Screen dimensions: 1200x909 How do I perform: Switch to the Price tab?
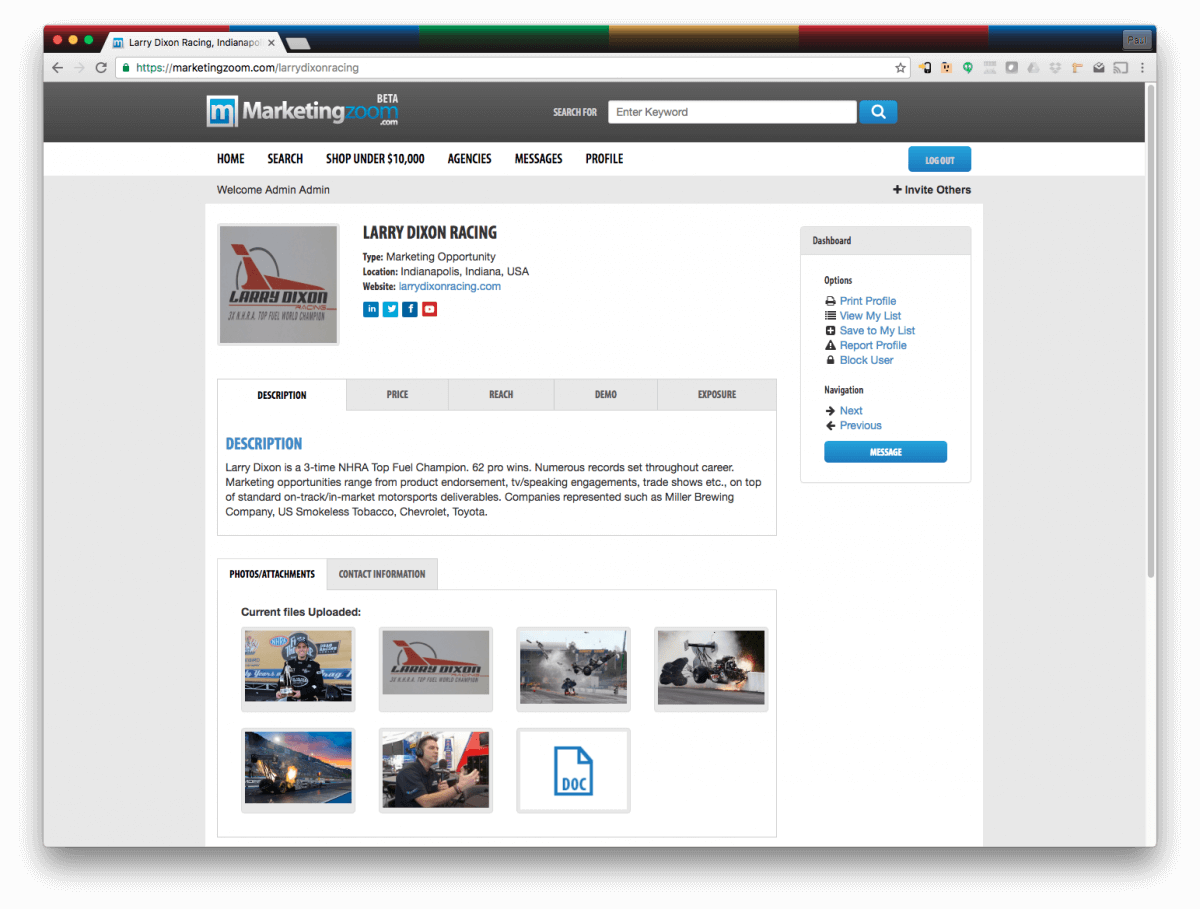click(397, 395)
